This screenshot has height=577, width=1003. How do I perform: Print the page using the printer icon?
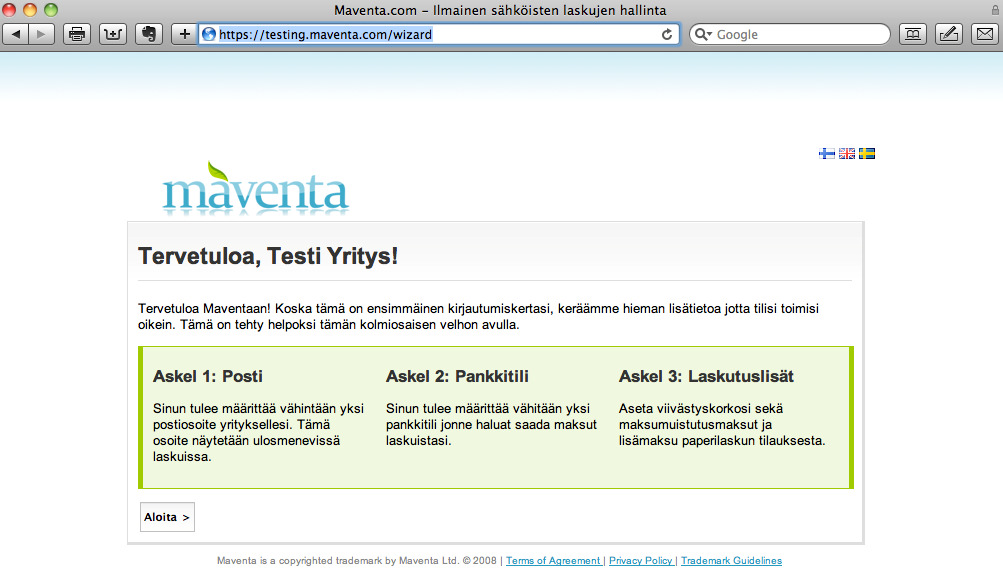point(77,34)
